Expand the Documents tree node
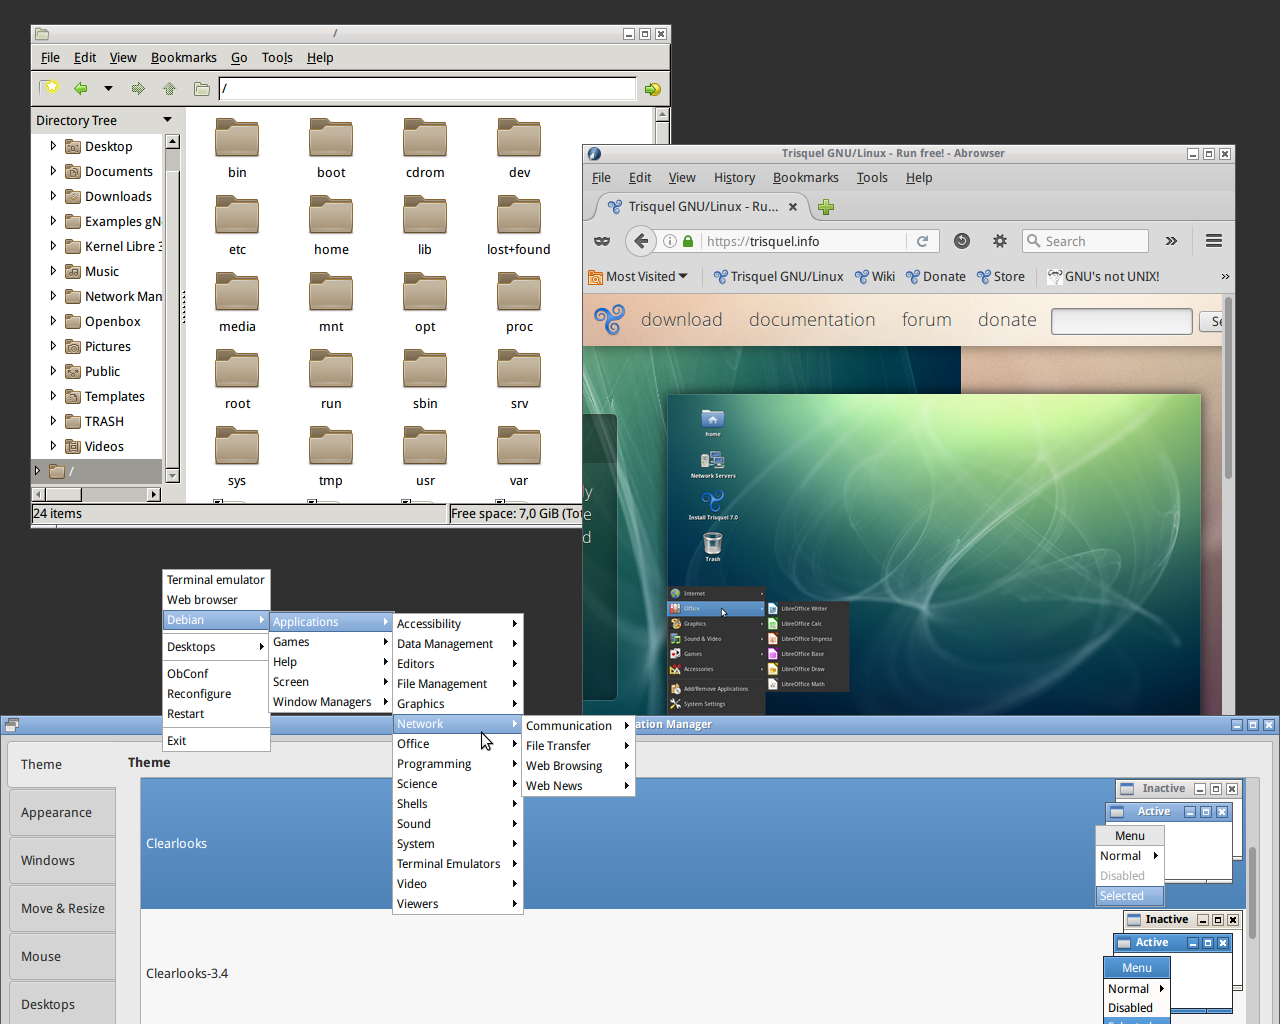Image resolution: width=1280 pixels, height=1024 pixels. pyautogui.click(x=53, y=171)
